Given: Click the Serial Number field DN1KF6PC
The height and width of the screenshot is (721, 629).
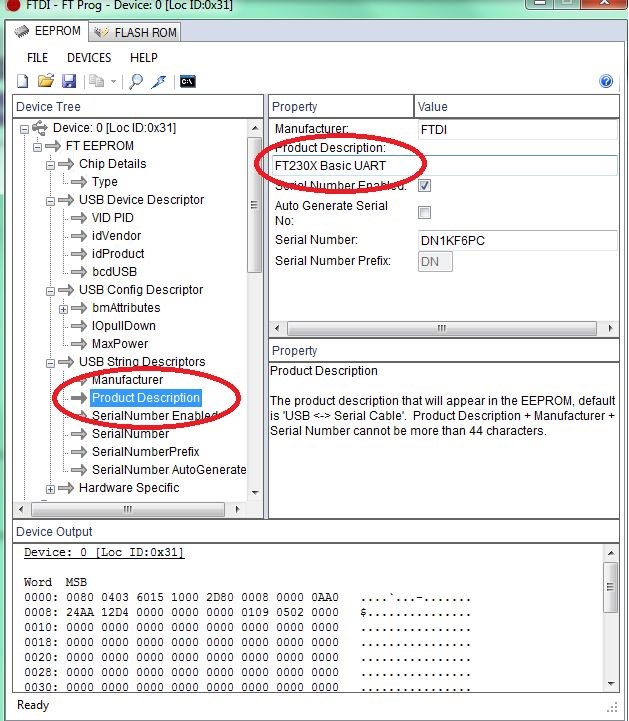Looking at the screenshot, I should [517, 240].
